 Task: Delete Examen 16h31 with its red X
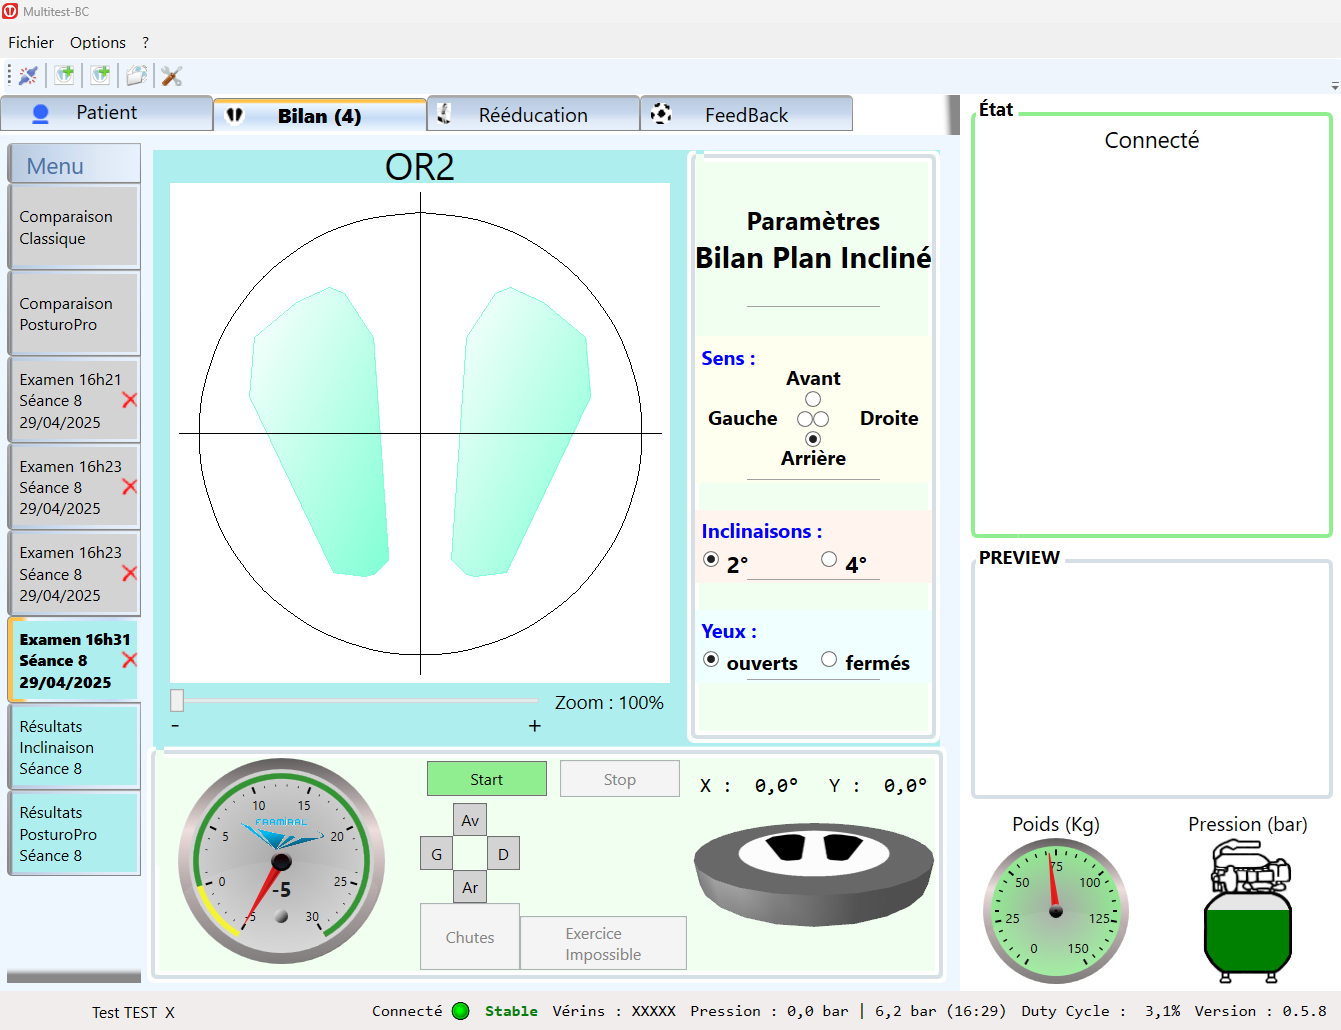129,660
